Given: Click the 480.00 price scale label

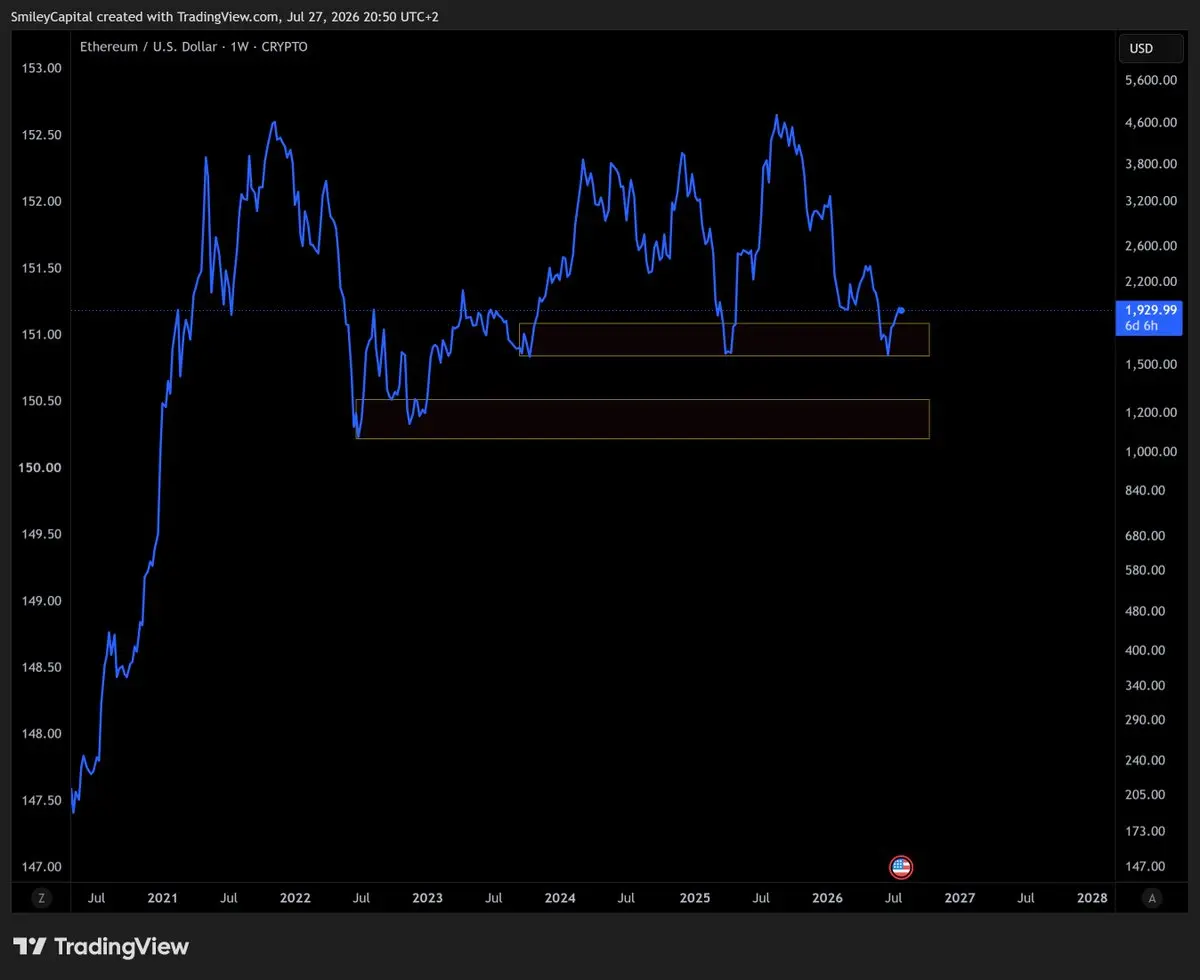Looking at the screenshot, I should [x=1145, y=611].
